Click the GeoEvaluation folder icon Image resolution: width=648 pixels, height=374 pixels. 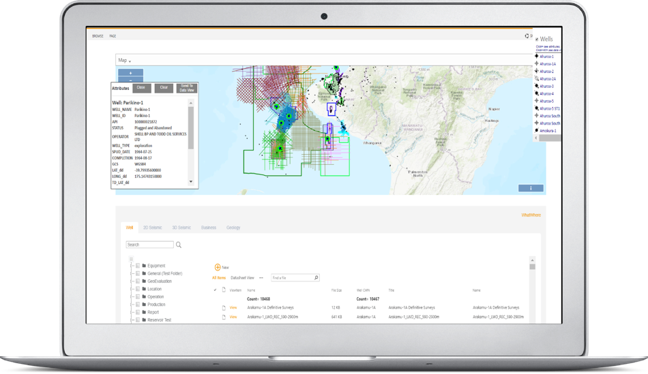(x=144, y=281)
